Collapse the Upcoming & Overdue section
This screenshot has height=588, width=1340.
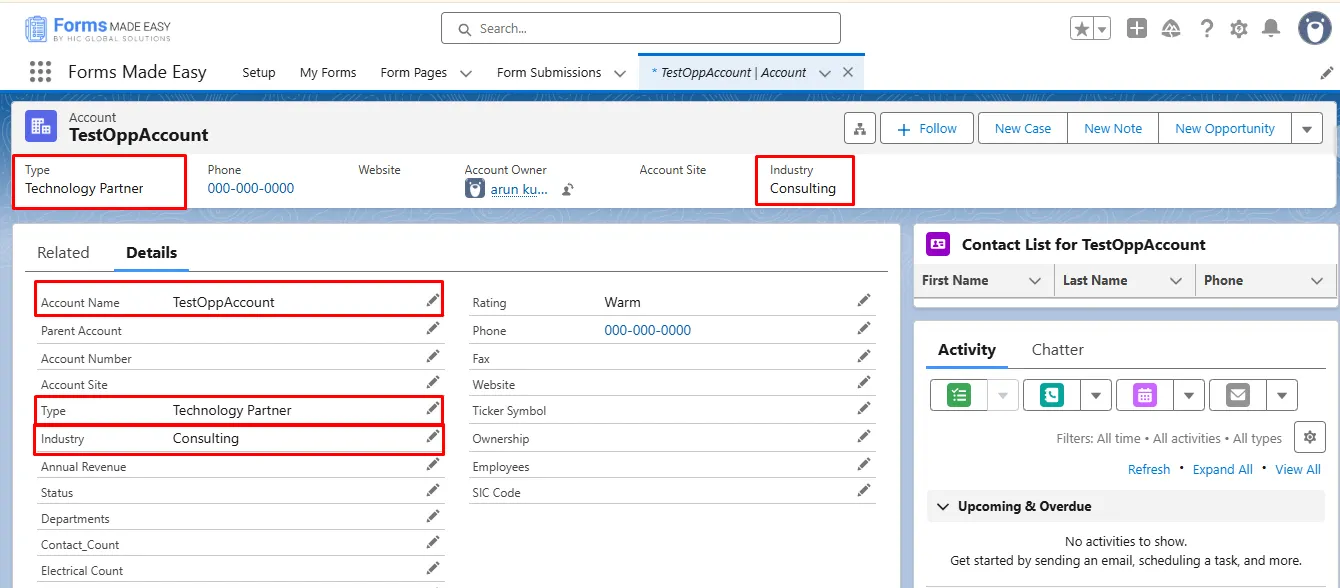pos(942,507)
